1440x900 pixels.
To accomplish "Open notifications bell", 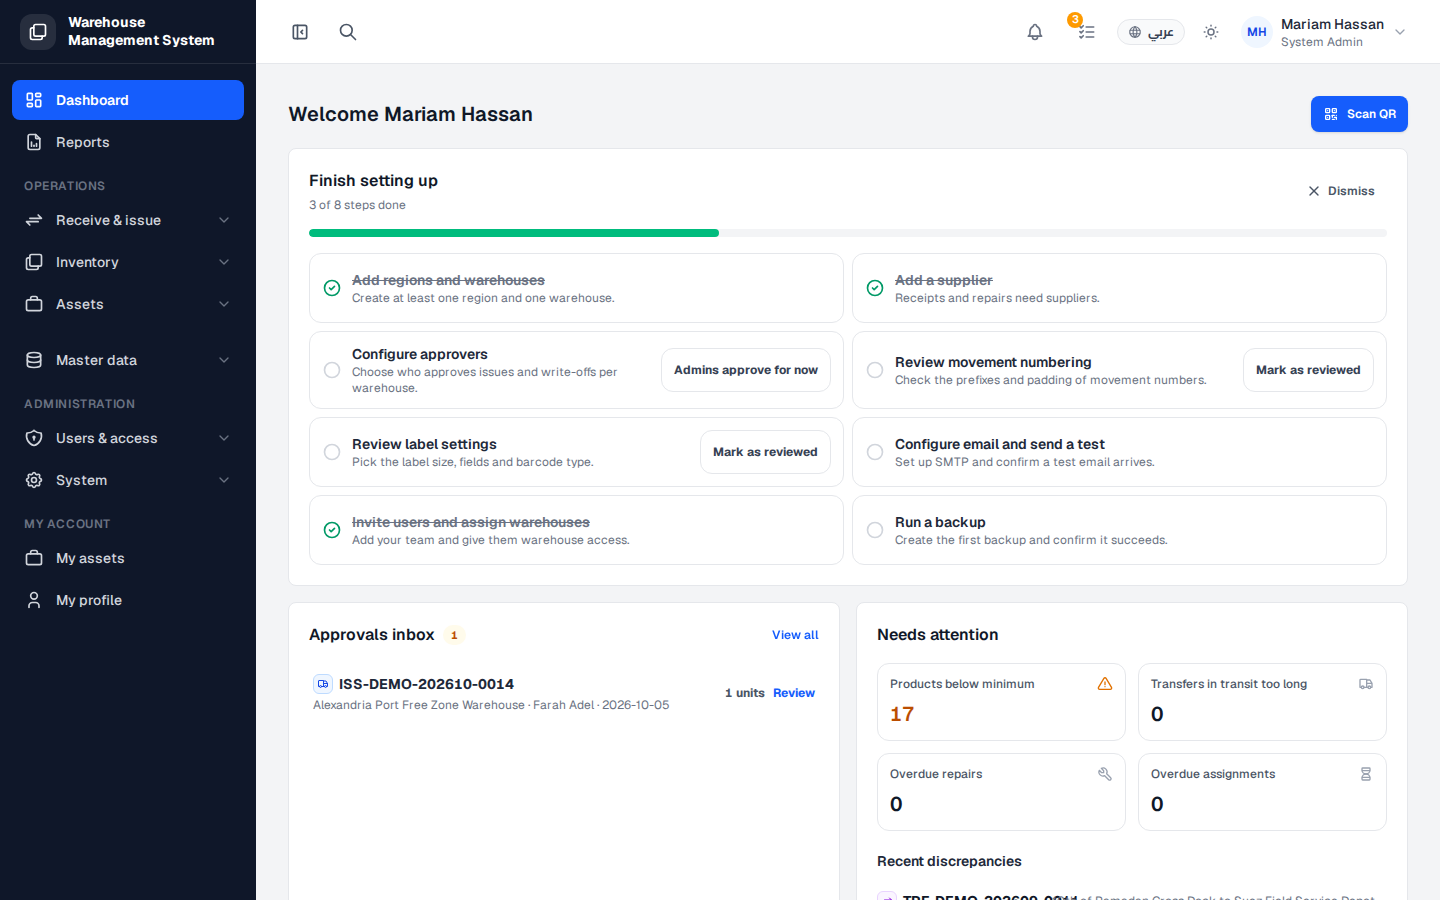I will (x=1035, y=32).
